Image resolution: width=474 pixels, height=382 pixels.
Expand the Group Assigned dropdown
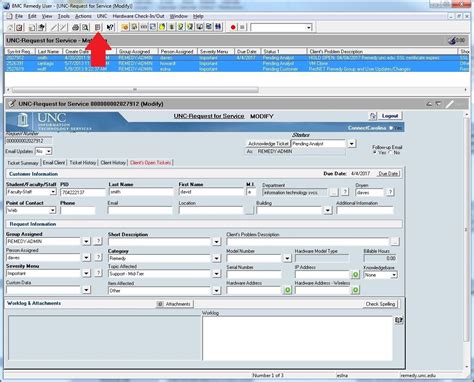coord(86,241)
